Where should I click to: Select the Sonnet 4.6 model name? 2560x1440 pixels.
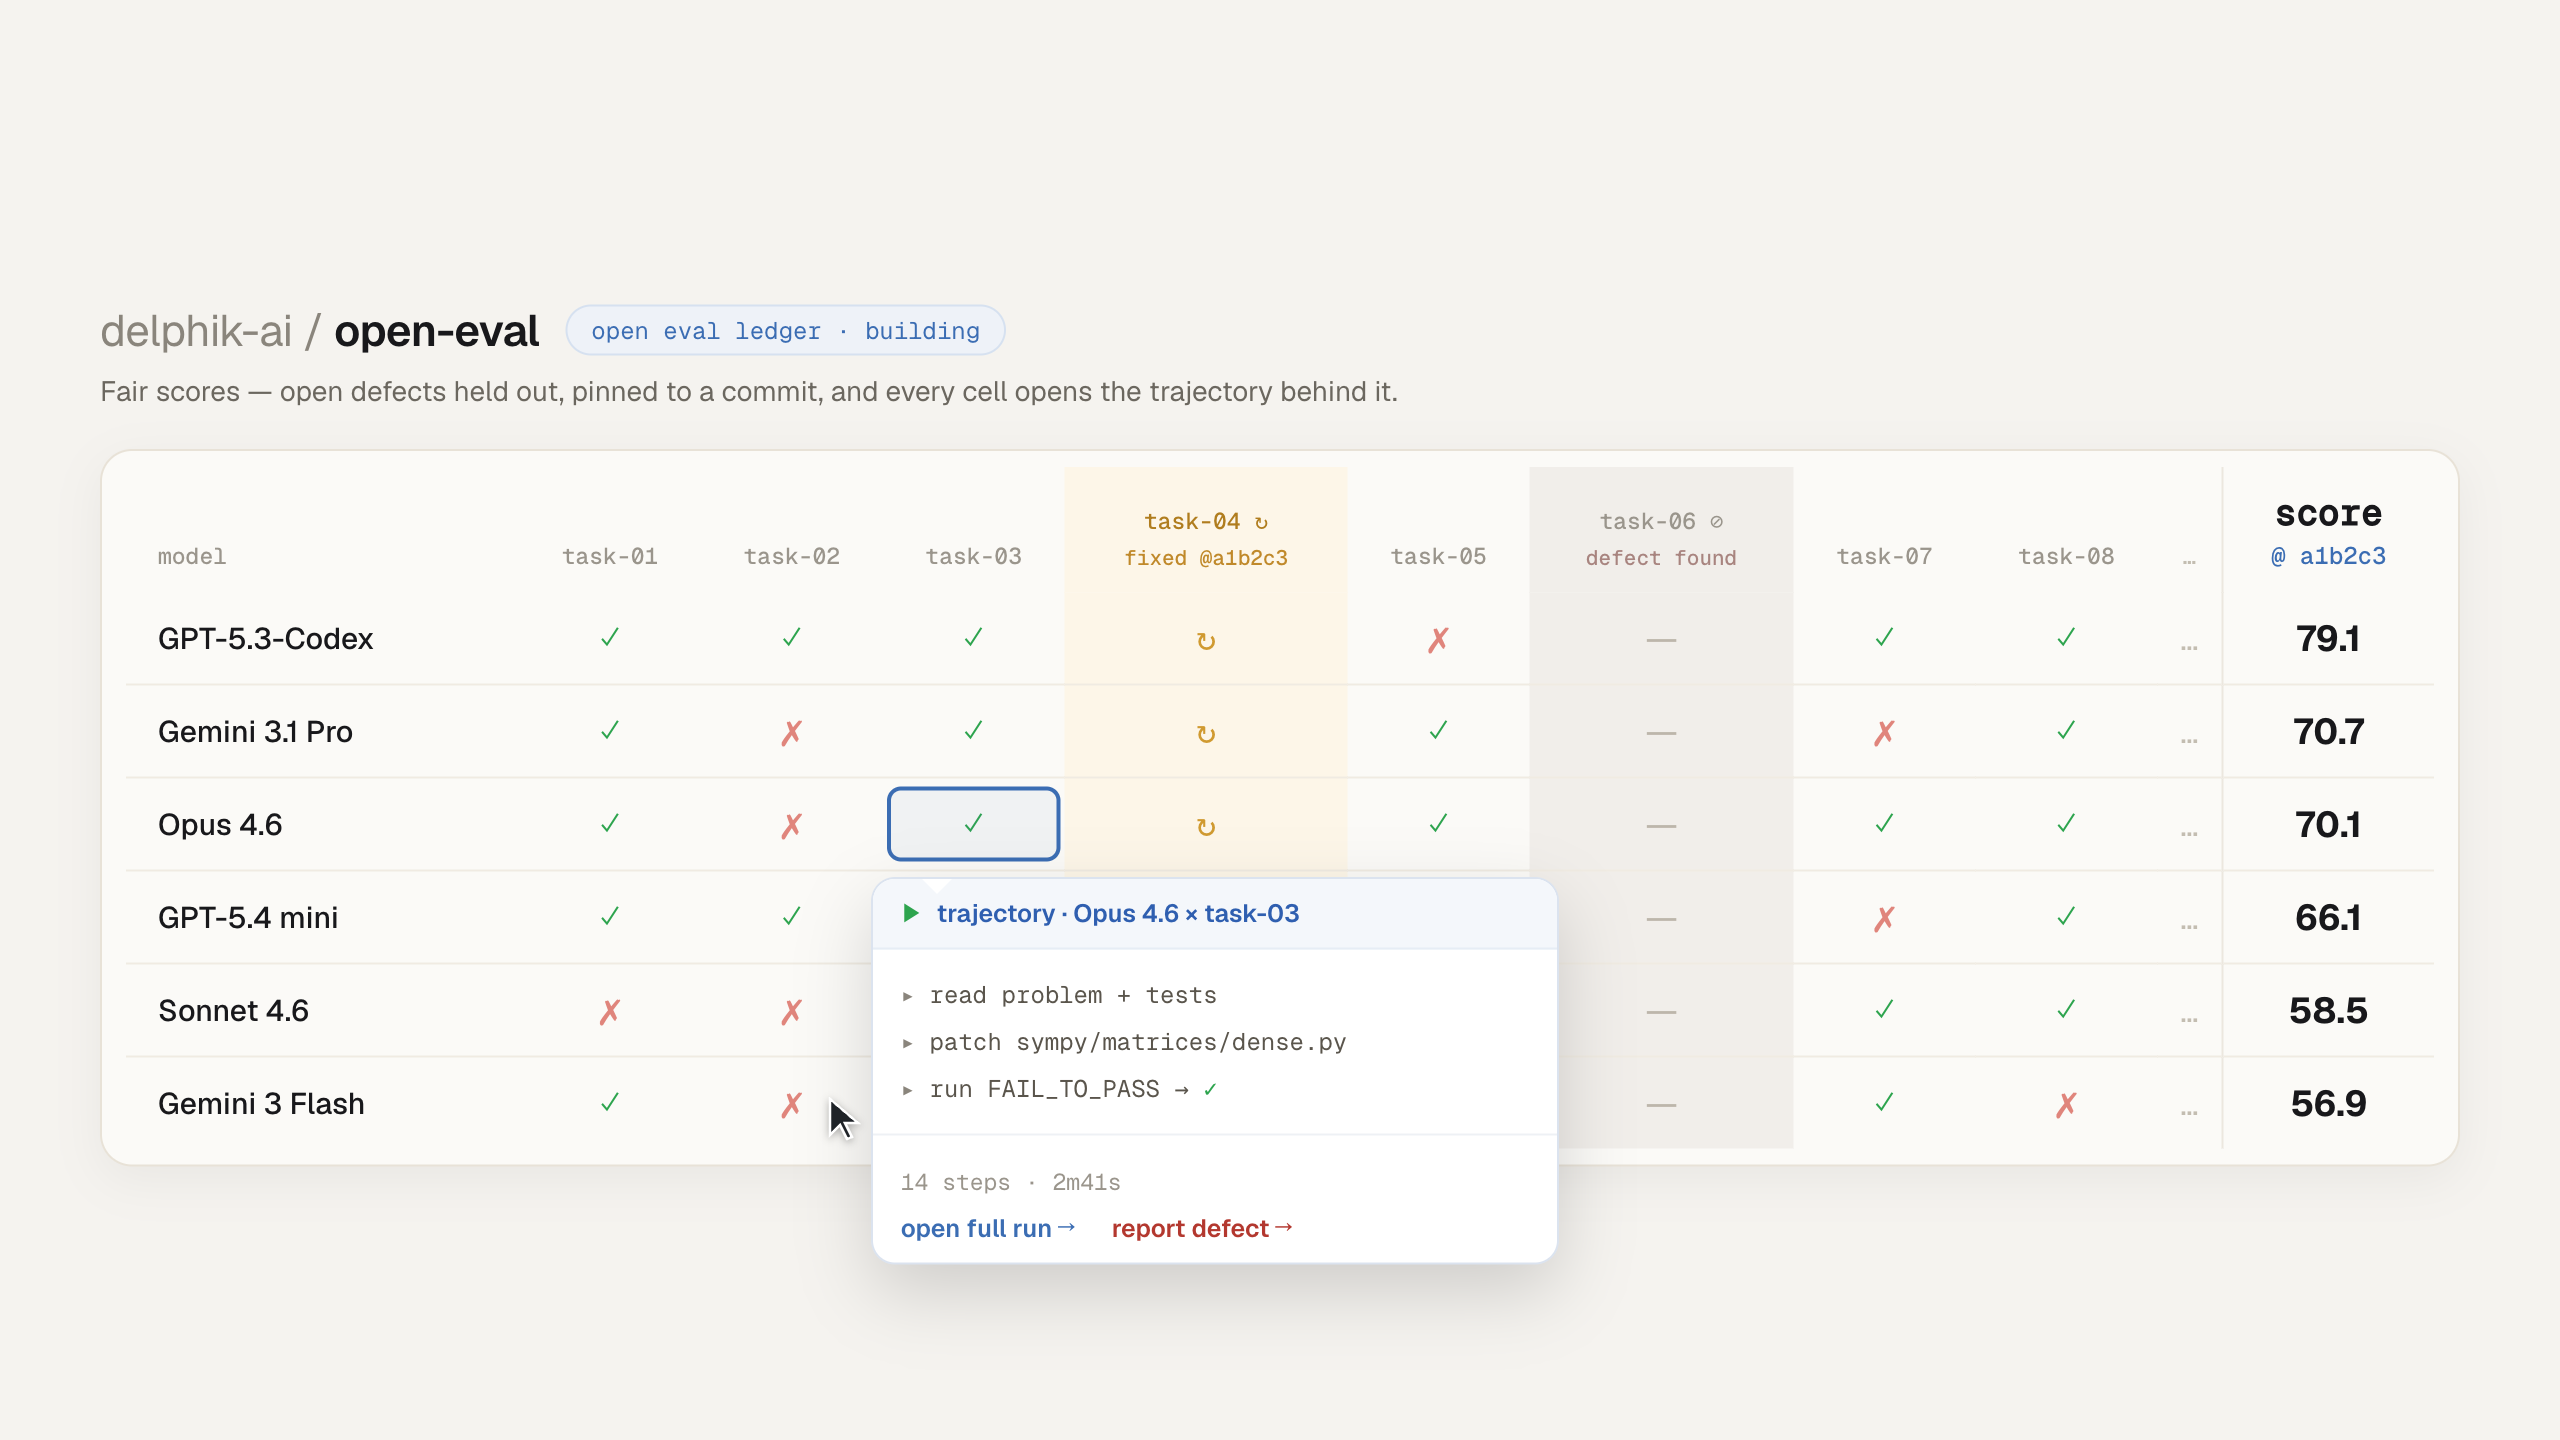point(233,1010)
